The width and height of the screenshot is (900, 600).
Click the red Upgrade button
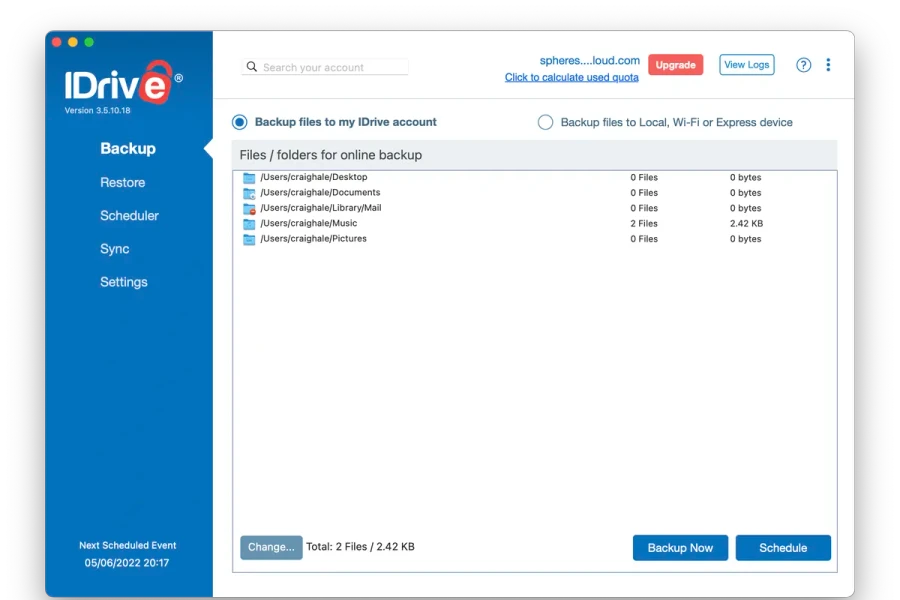pyautogui.click(x=675, y=65)
